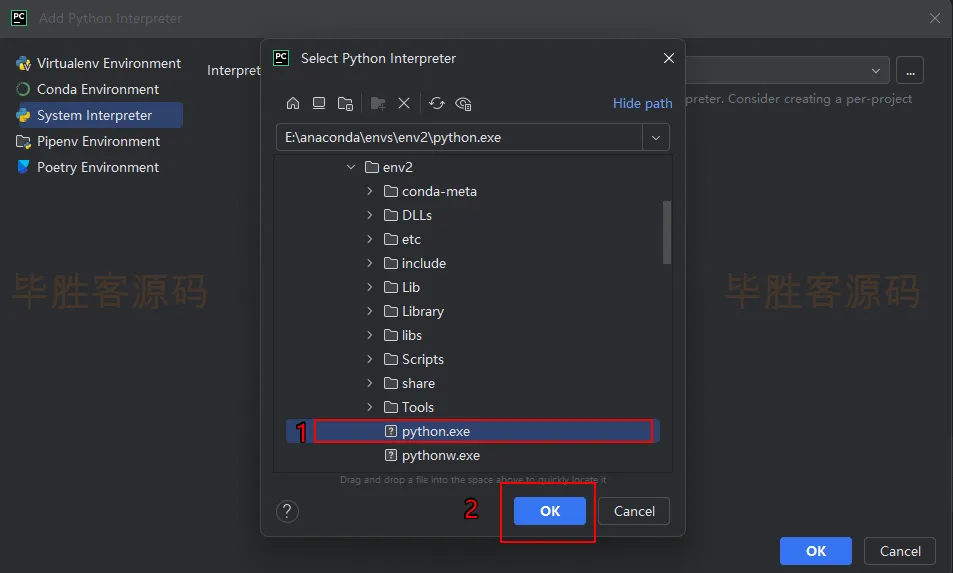Select the Scripts folder label
953x573 pixels.
coord(422,359)
